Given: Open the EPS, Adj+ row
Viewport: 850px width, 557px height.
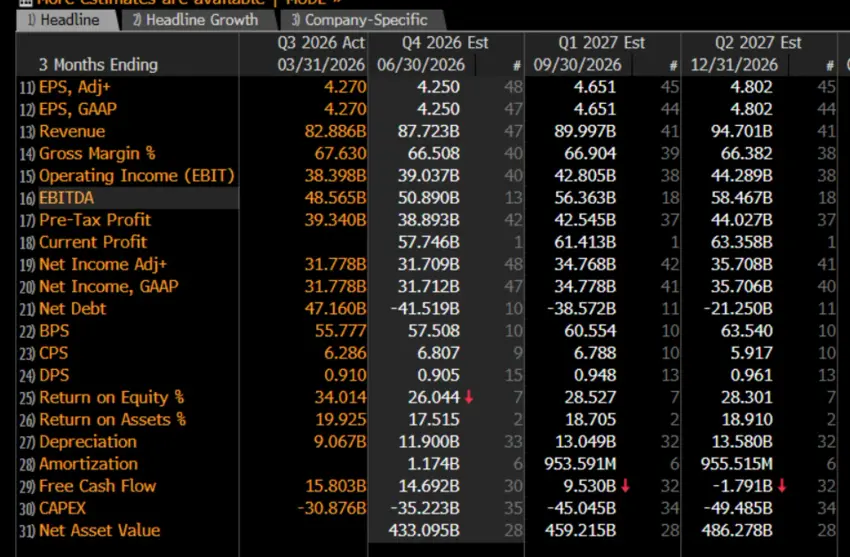Looking at the screenshot, I should click(74, 87).
